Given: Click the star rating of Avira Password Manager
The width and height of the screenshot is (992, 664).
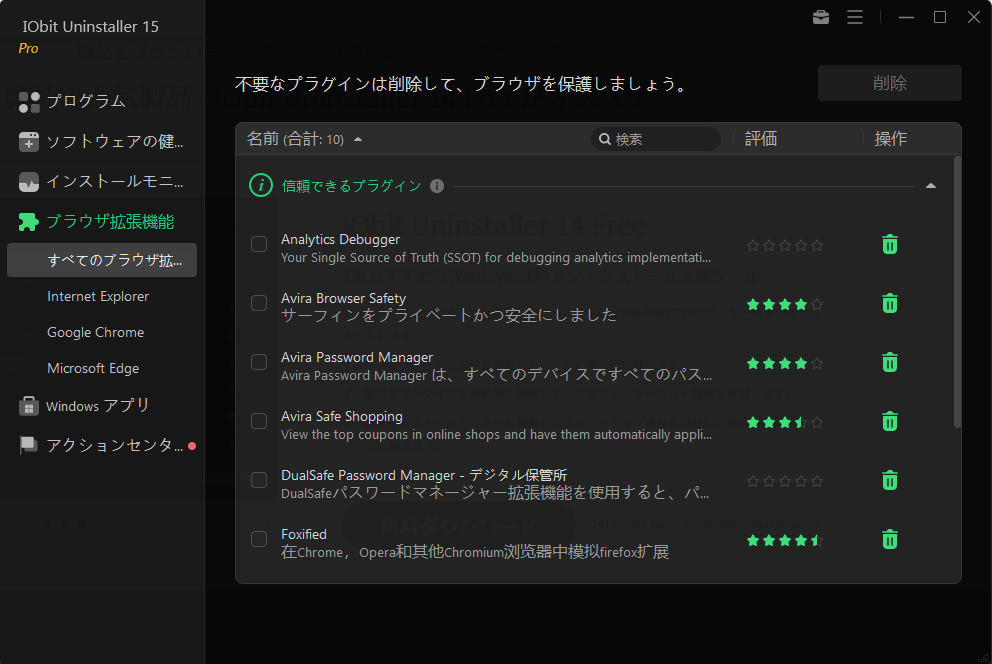Looking at the screenshot, I should click(x=784, y=364).
